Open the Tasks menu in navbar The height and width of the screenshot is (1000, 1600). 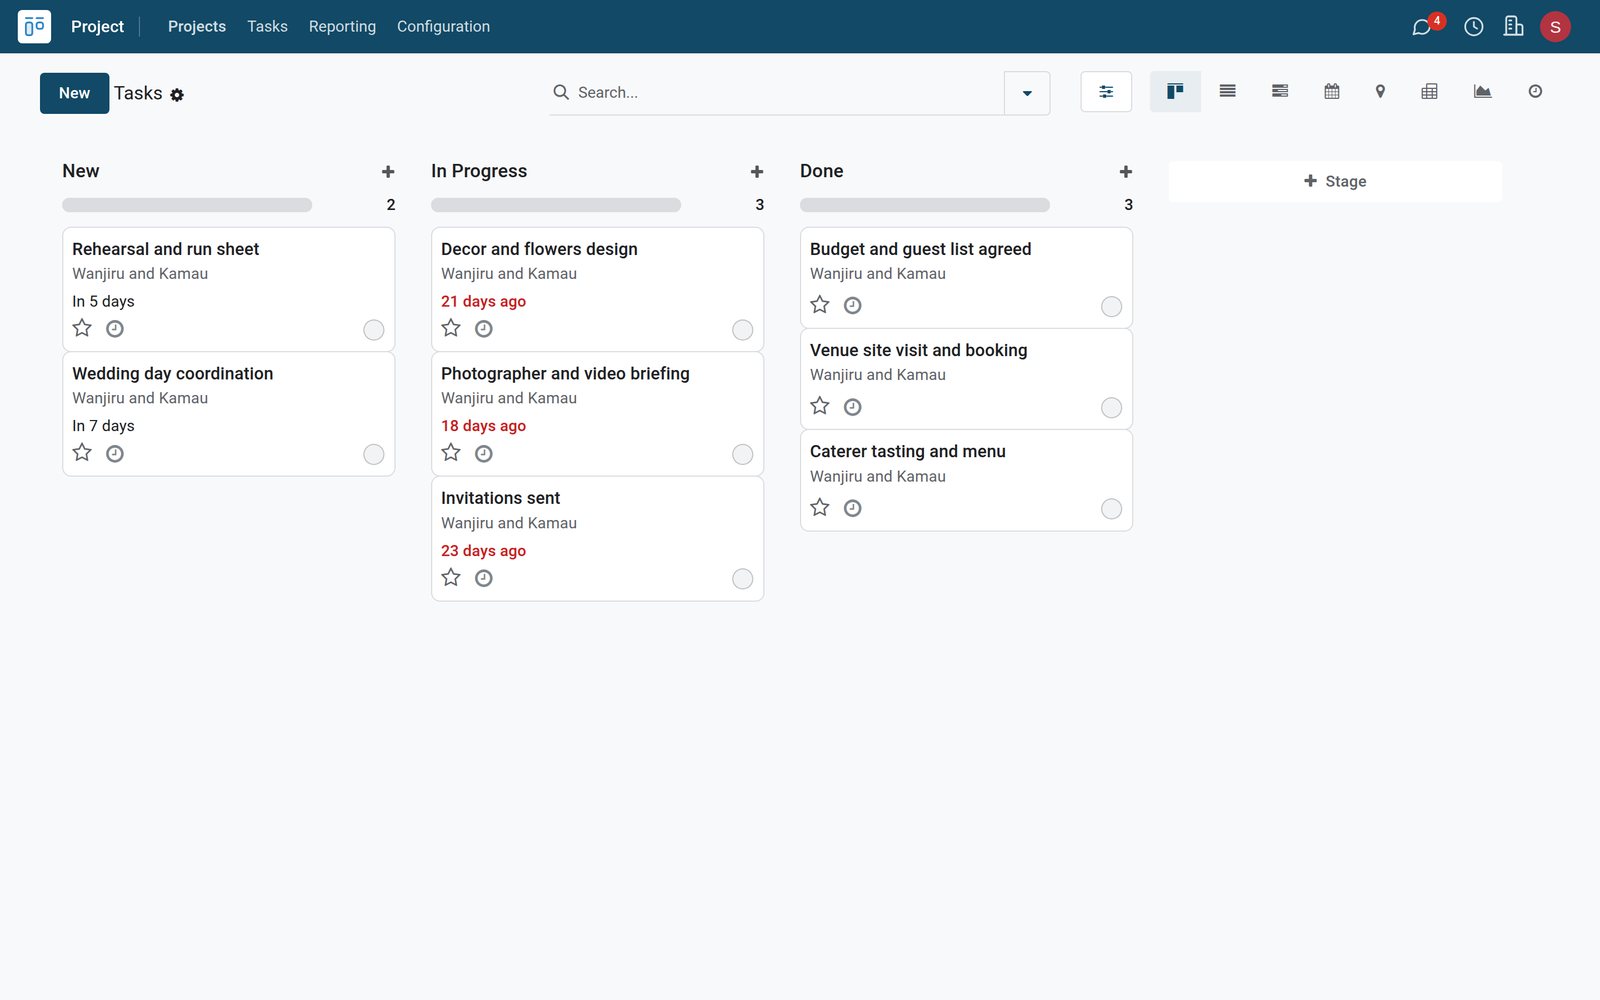(x=267, y=27)
